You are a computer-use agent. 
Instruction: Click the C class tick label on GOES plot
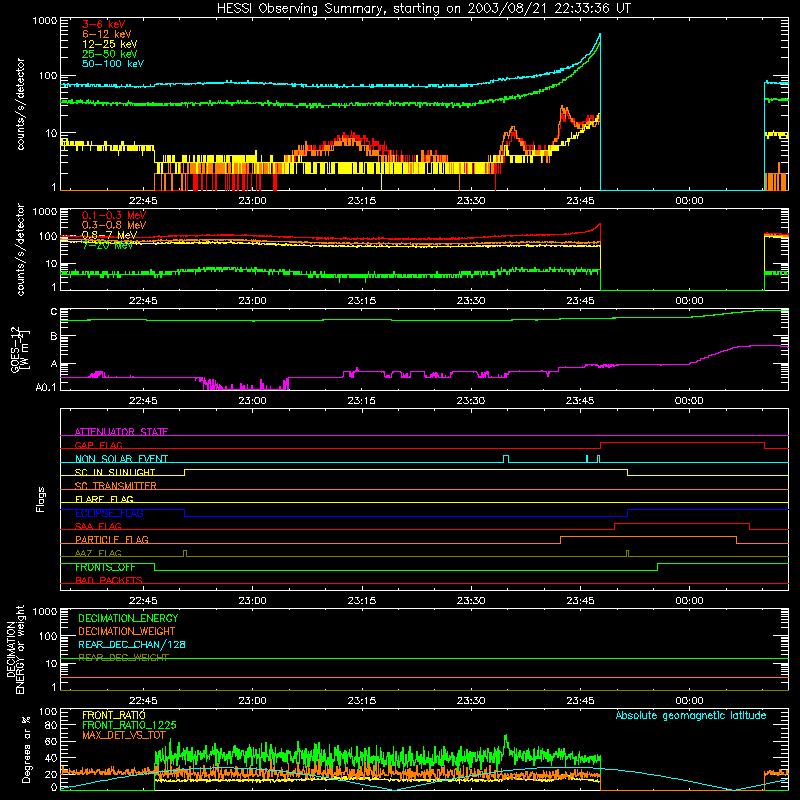point(54,312)
